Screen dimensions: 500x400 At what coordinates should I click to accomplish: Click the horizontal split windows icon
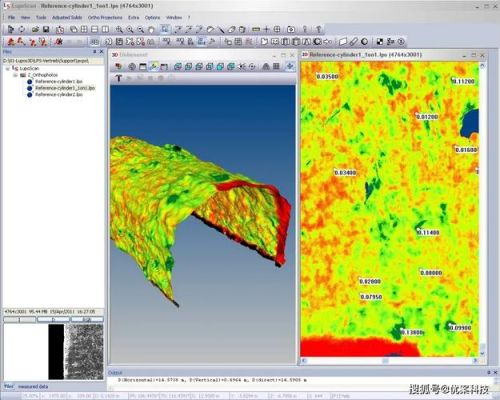95,29
